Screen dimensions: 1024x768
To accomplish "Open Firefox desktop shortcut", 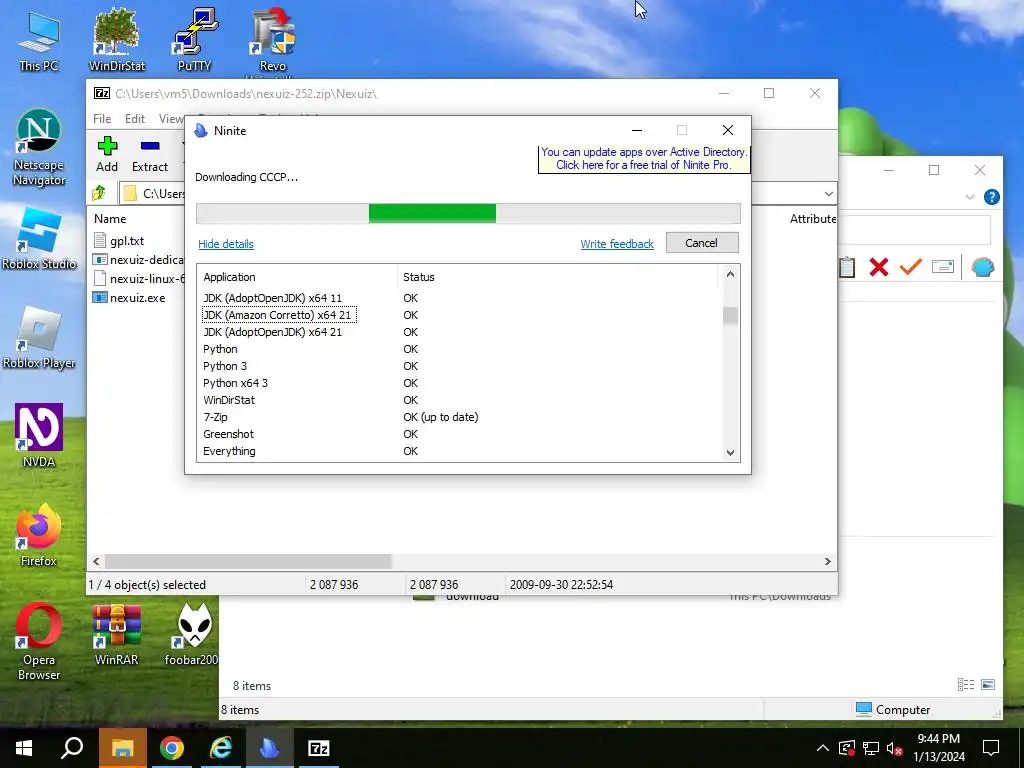I will [39, 536].
